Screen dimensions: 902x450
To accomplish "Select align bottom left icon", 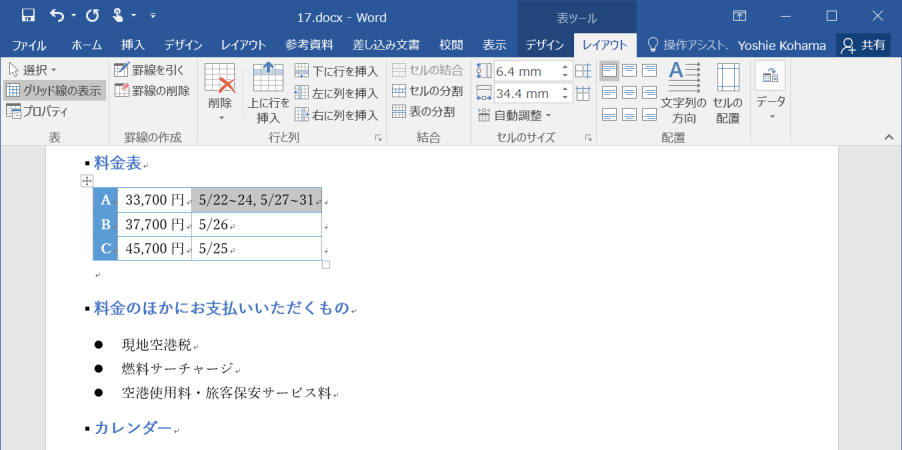I will coord(610,114).
